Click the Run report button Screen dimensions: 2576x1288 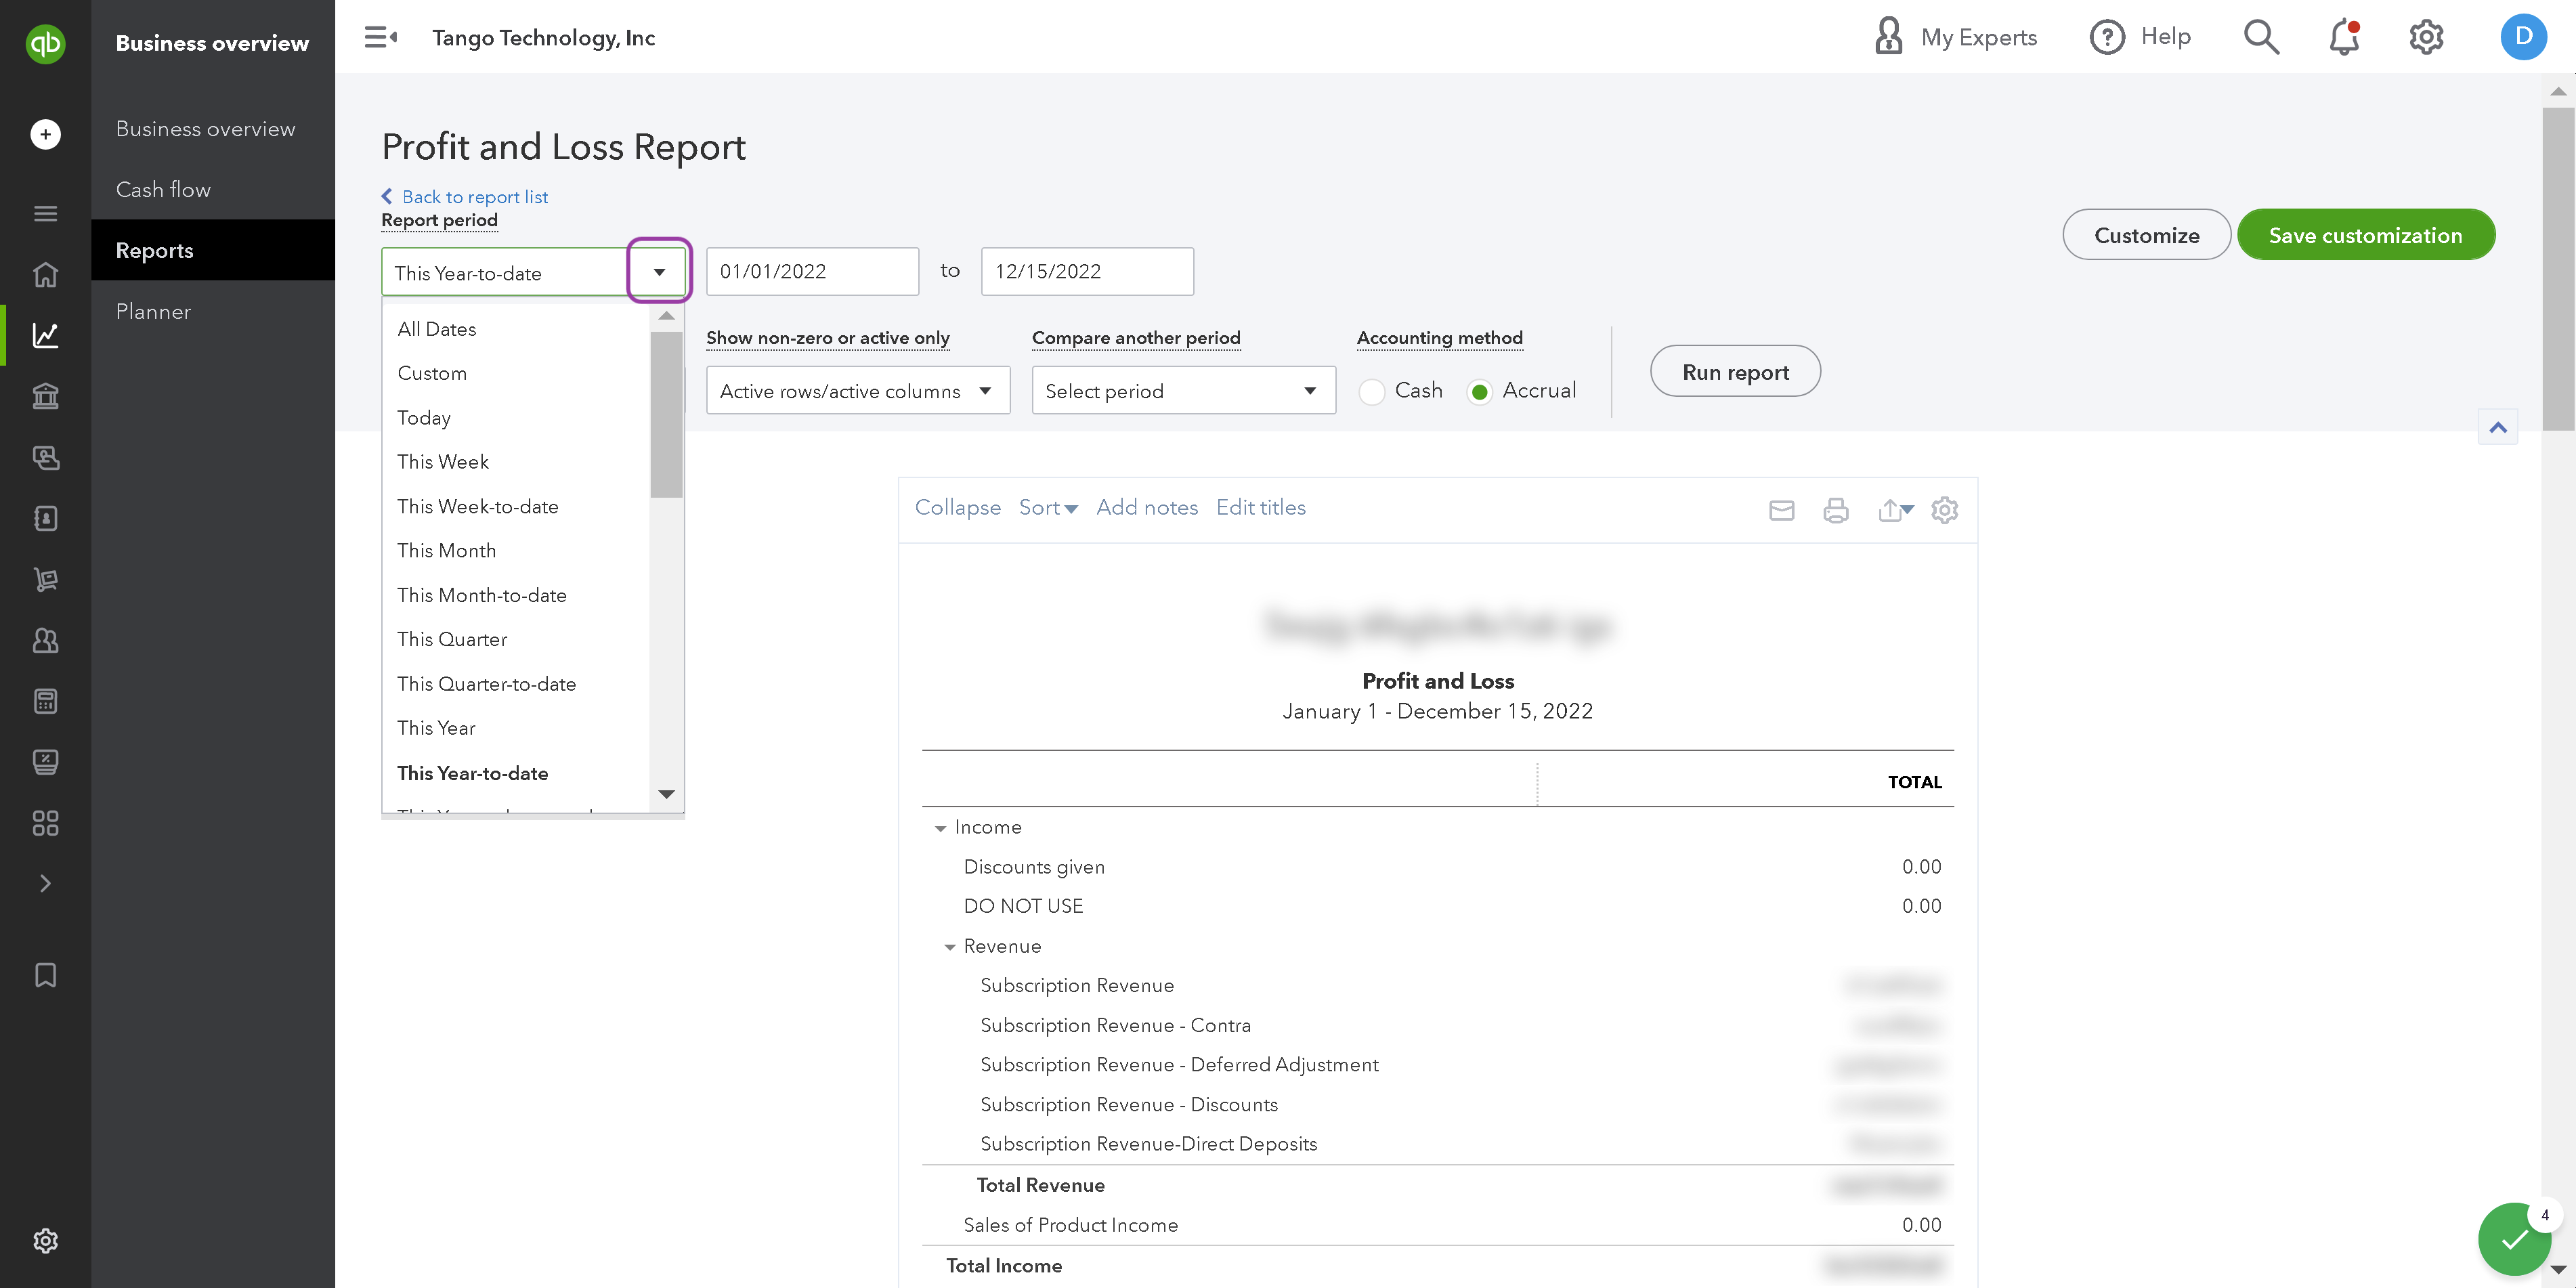[1735, 371]
